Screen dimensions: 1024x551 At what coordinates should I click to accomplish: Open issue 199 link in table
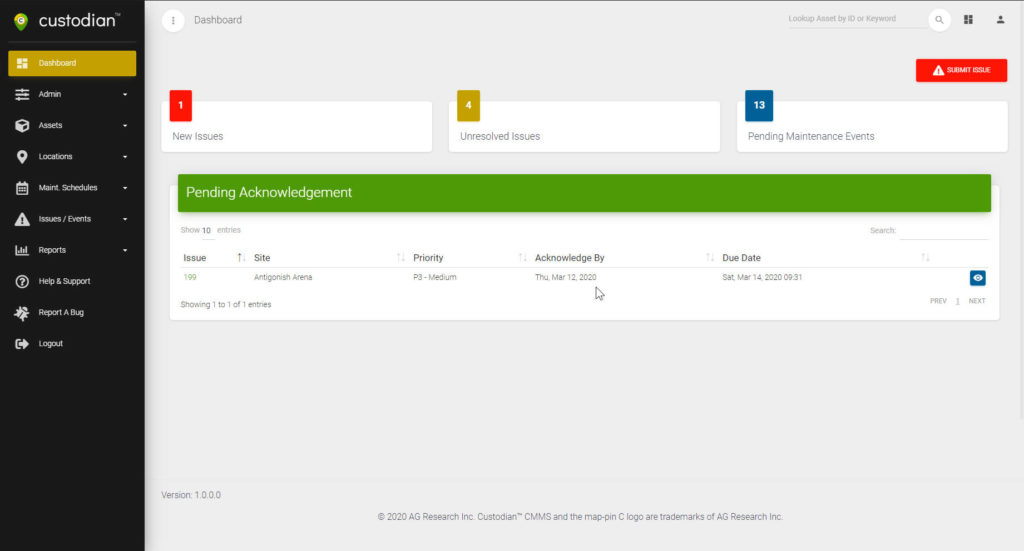point(189,277)
